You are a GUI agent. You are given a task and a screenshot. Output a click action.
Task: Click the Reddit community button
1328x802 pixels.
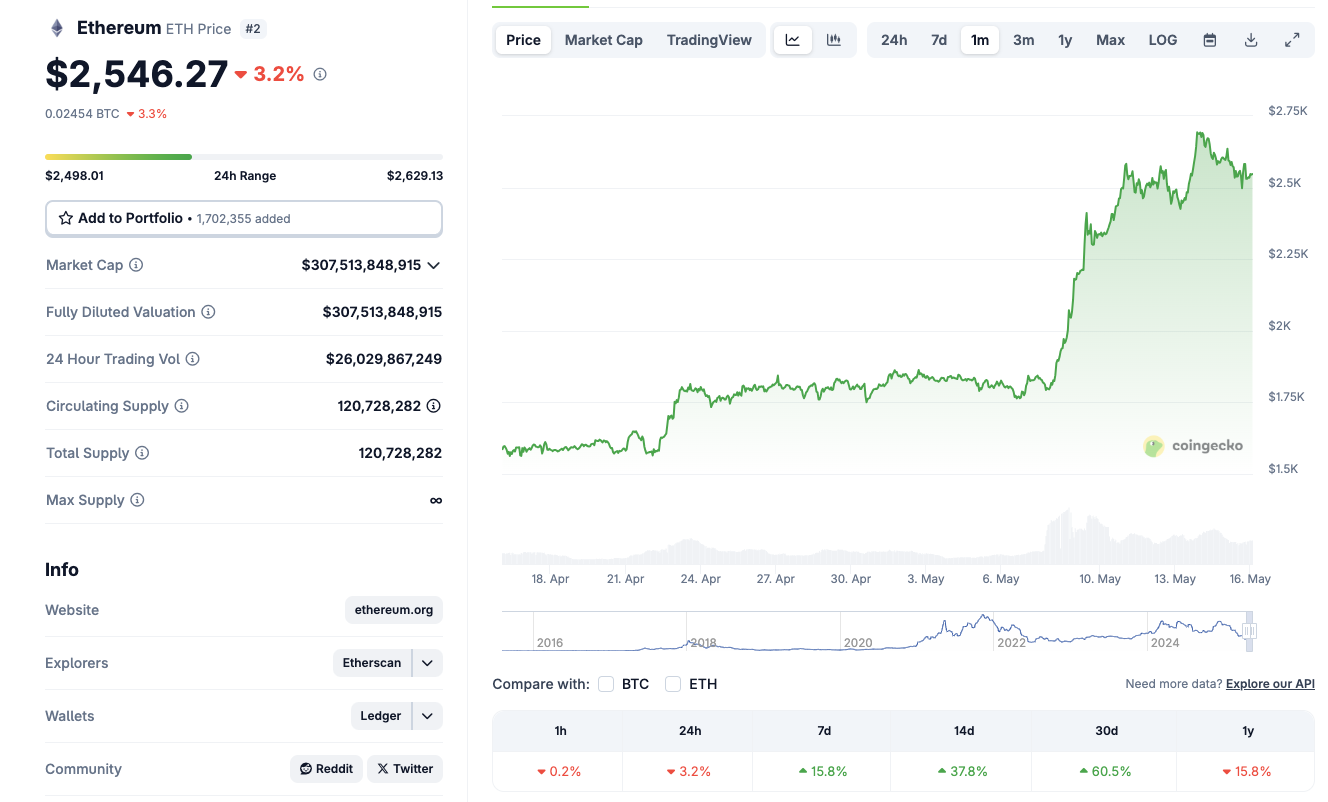tap(327, 769)
